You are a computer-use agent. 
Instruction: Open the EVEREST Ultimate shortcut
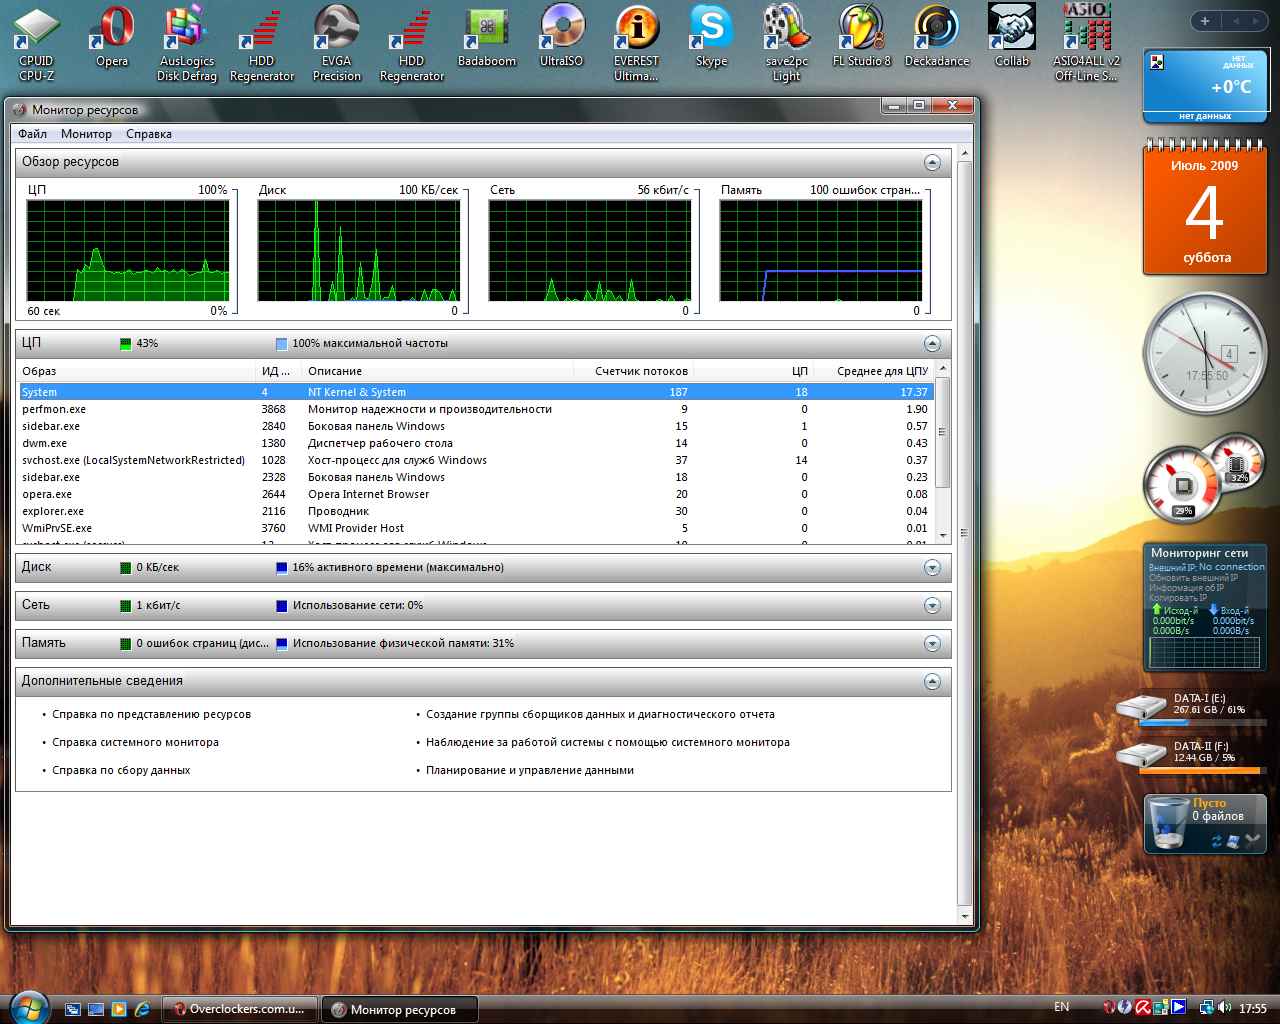pyautogui.click(x=636, y=42)
